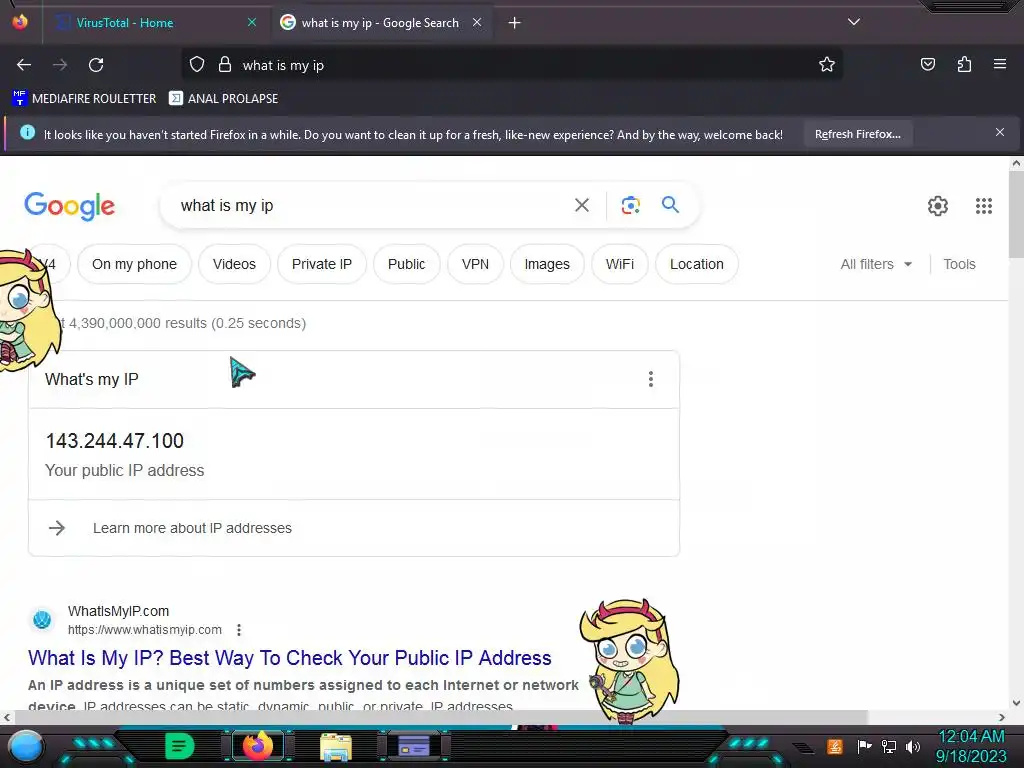
Task: Open File Explorer from the taskbar
Action: (x=336, y=747)
